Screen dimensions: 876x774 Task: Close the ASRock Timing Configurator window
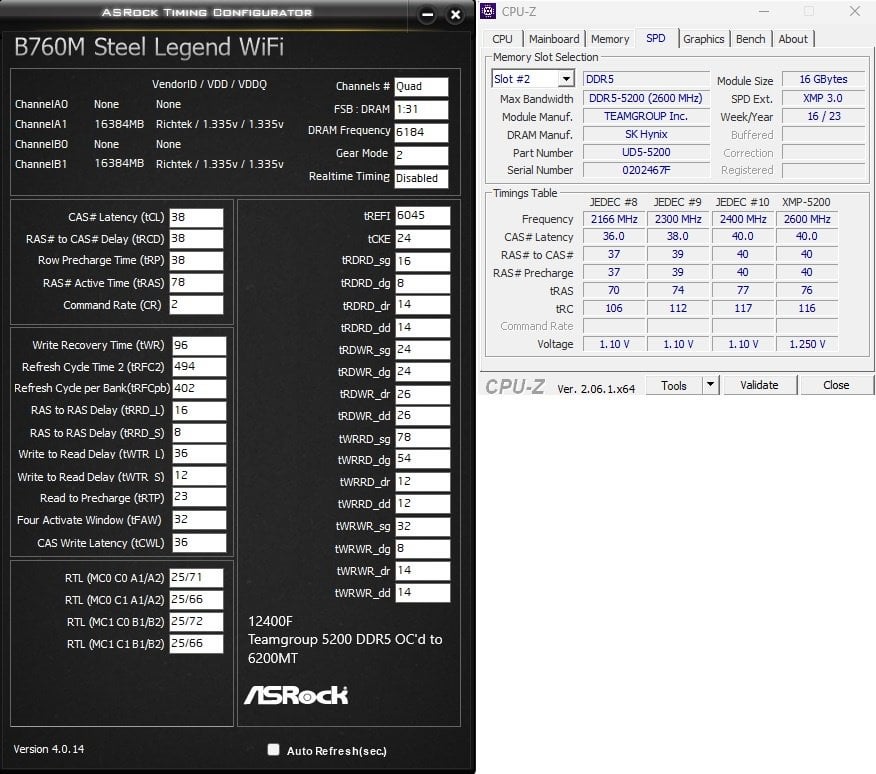click(x=455, y=15)
